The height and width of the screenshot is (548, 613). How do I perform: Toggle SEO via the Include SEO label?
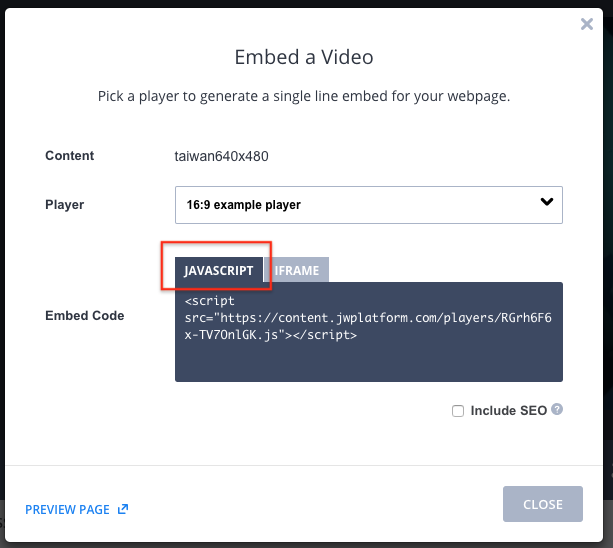(x=508, y=410)
